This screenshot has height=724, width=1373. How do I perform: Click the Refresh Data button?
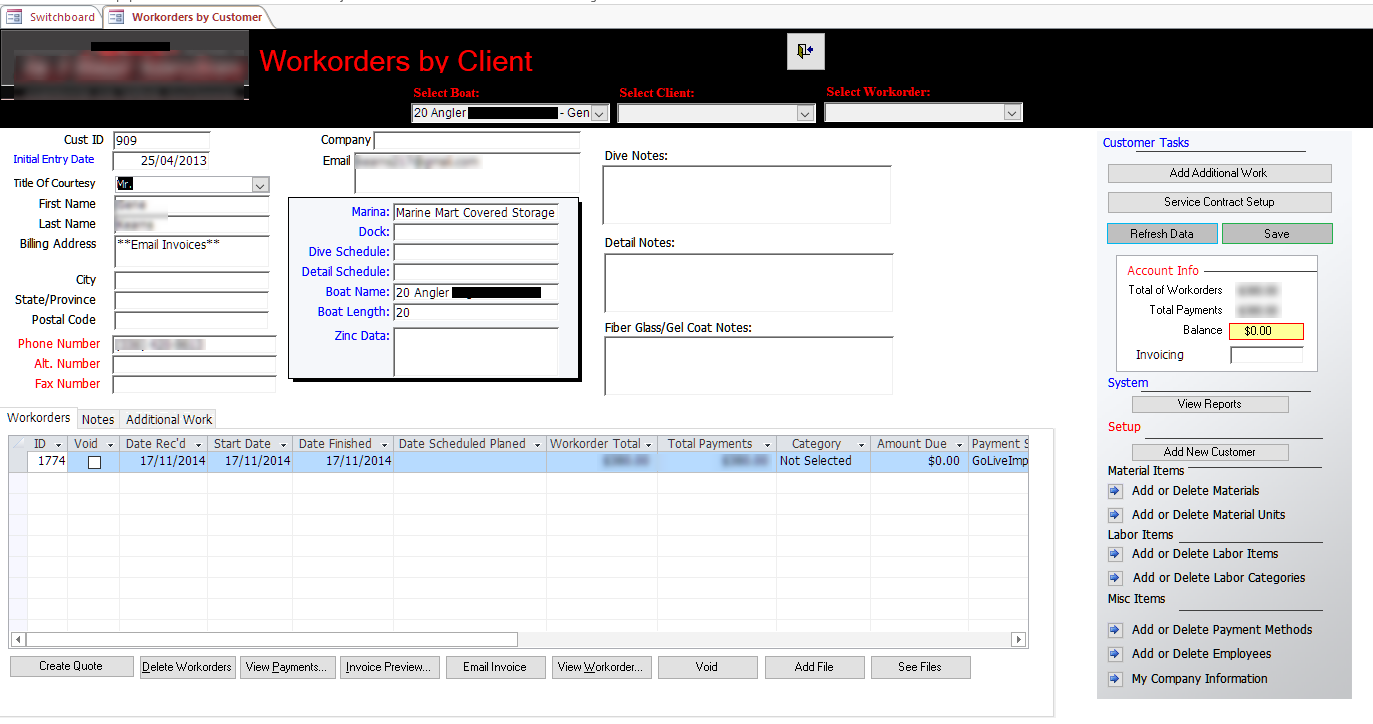[x=1162, y=234]
